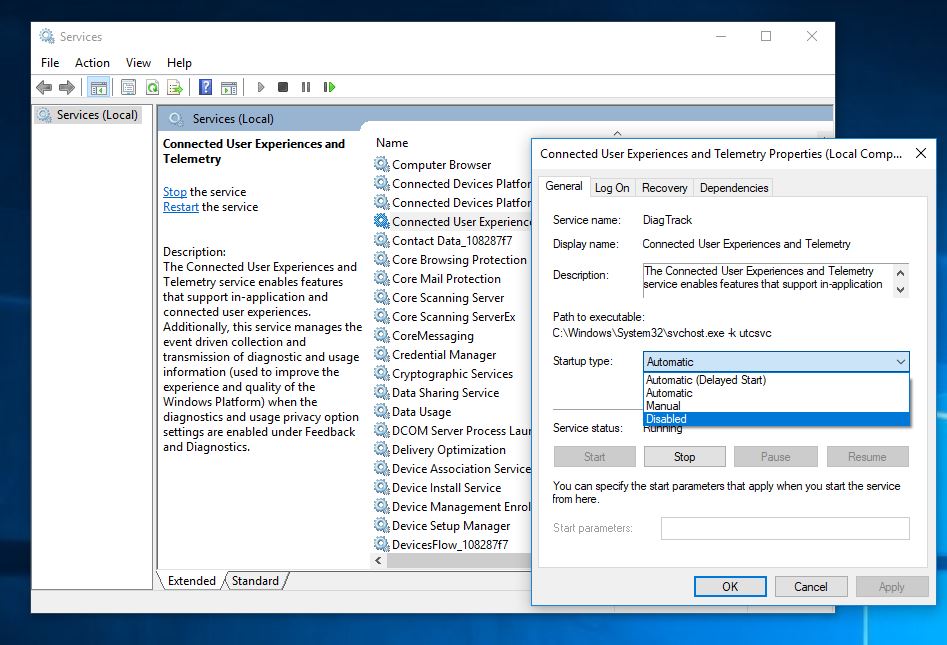Select Credential Manager in the services list
The height and width of the screenshot is (645, 947).
[x=444, y=355]
